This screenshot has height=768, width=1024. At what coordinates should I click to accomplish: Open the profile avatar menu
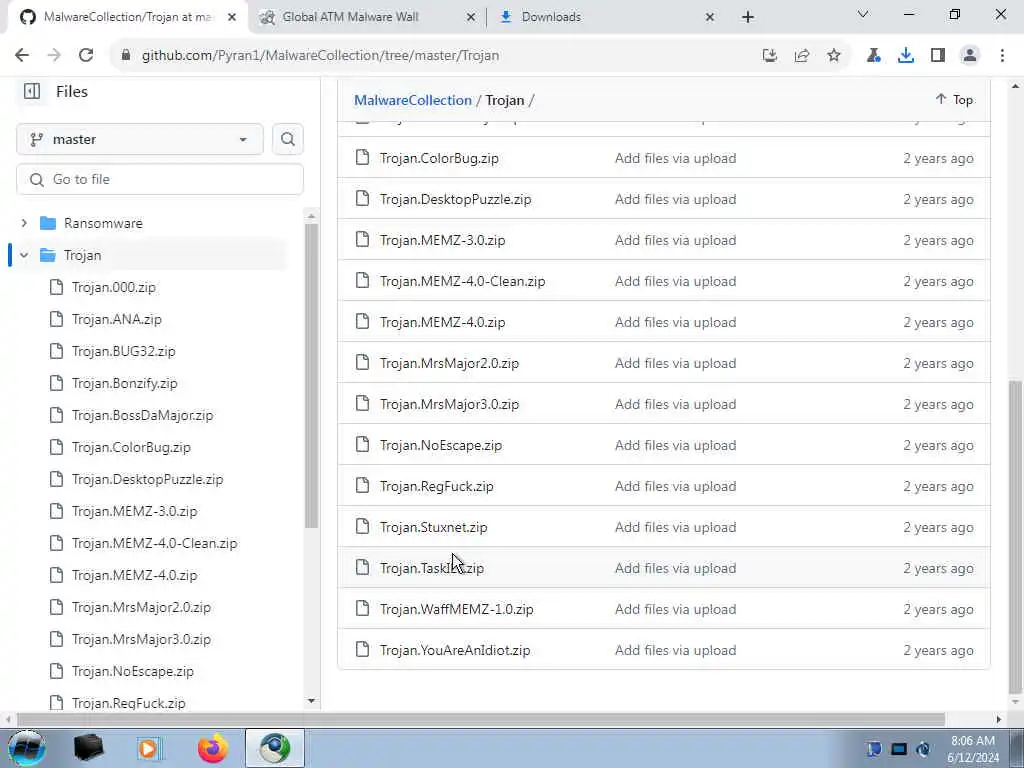[970, 56]
